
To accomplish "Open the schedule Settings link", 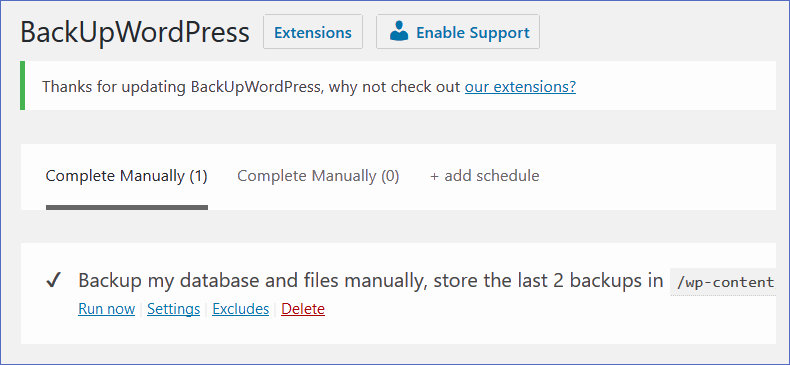I will [174, 309].
